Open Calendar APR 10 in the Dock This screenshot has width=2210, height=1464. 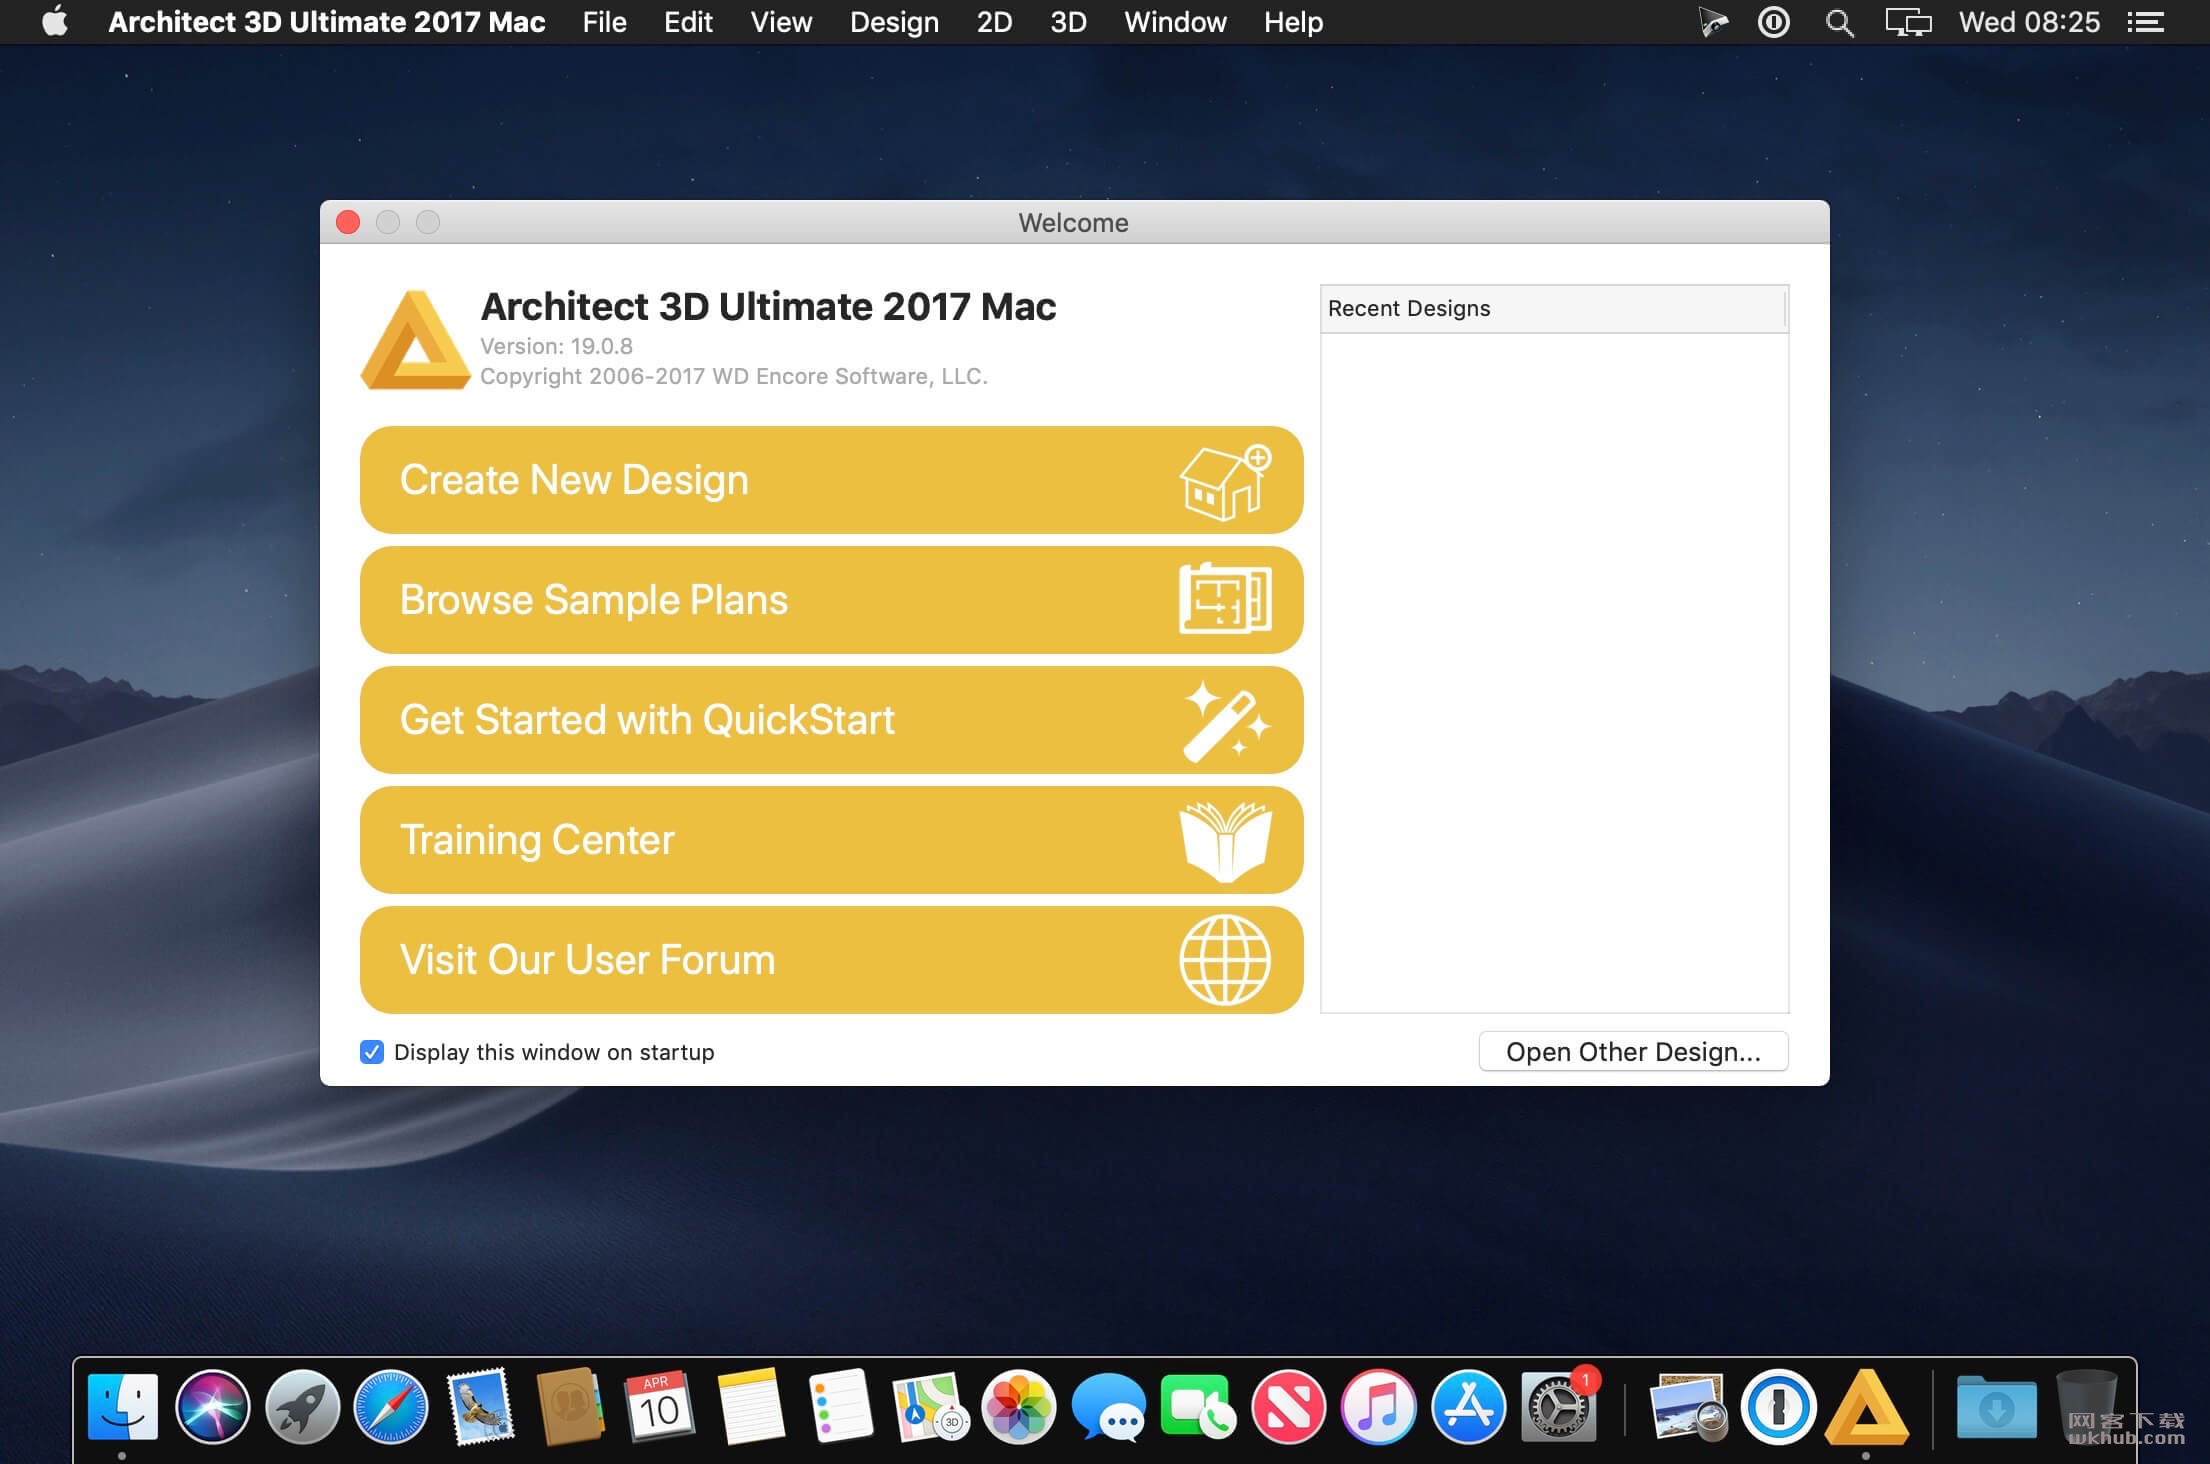point(659,1406)
